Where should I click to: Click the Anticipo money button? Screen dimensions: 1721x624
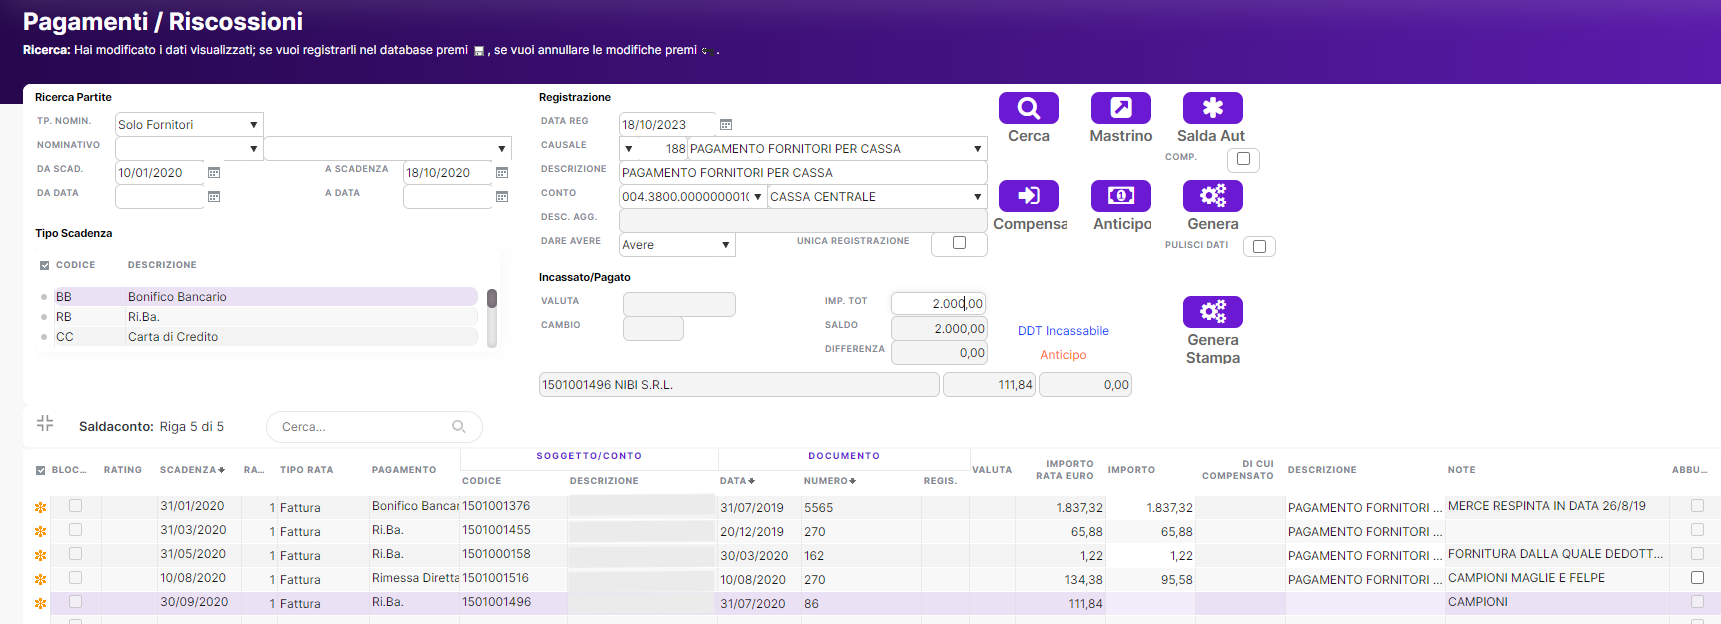(1120, 196)
